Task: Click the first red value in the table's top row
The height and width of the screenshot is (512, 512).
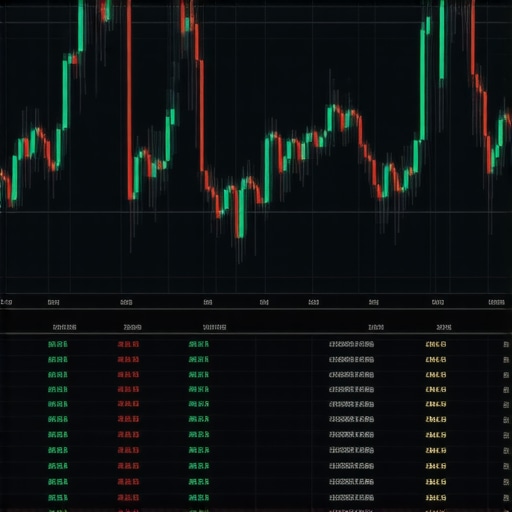Action: click(128, 344)
